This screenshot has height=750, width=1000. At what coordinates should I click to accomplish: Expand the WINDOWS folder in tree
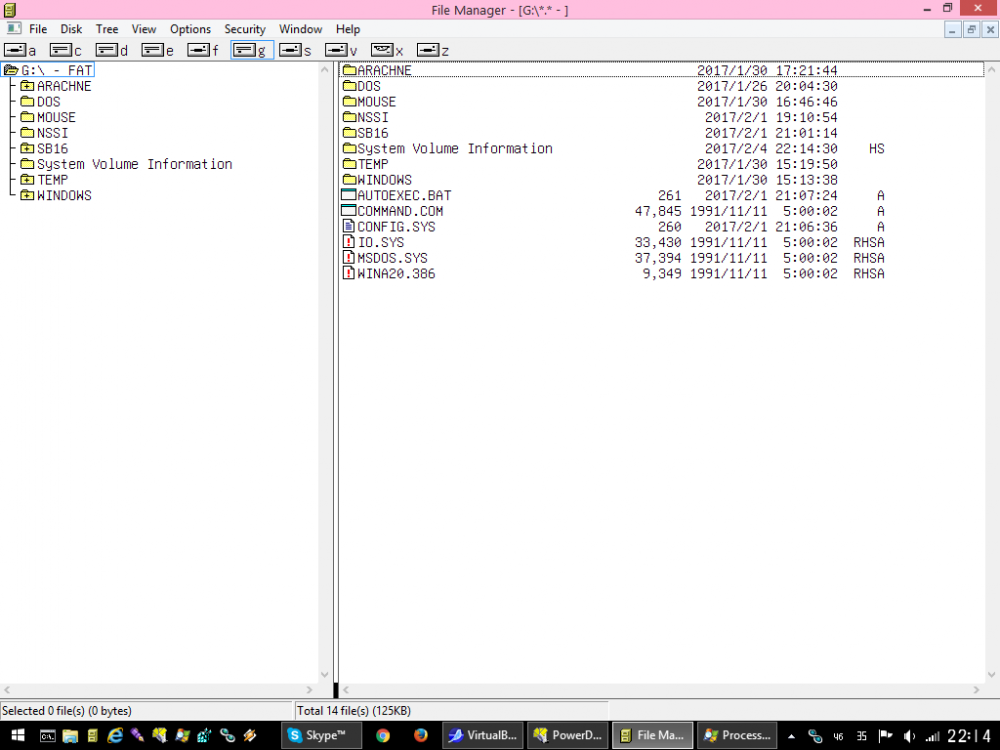(x=27, y=195)
